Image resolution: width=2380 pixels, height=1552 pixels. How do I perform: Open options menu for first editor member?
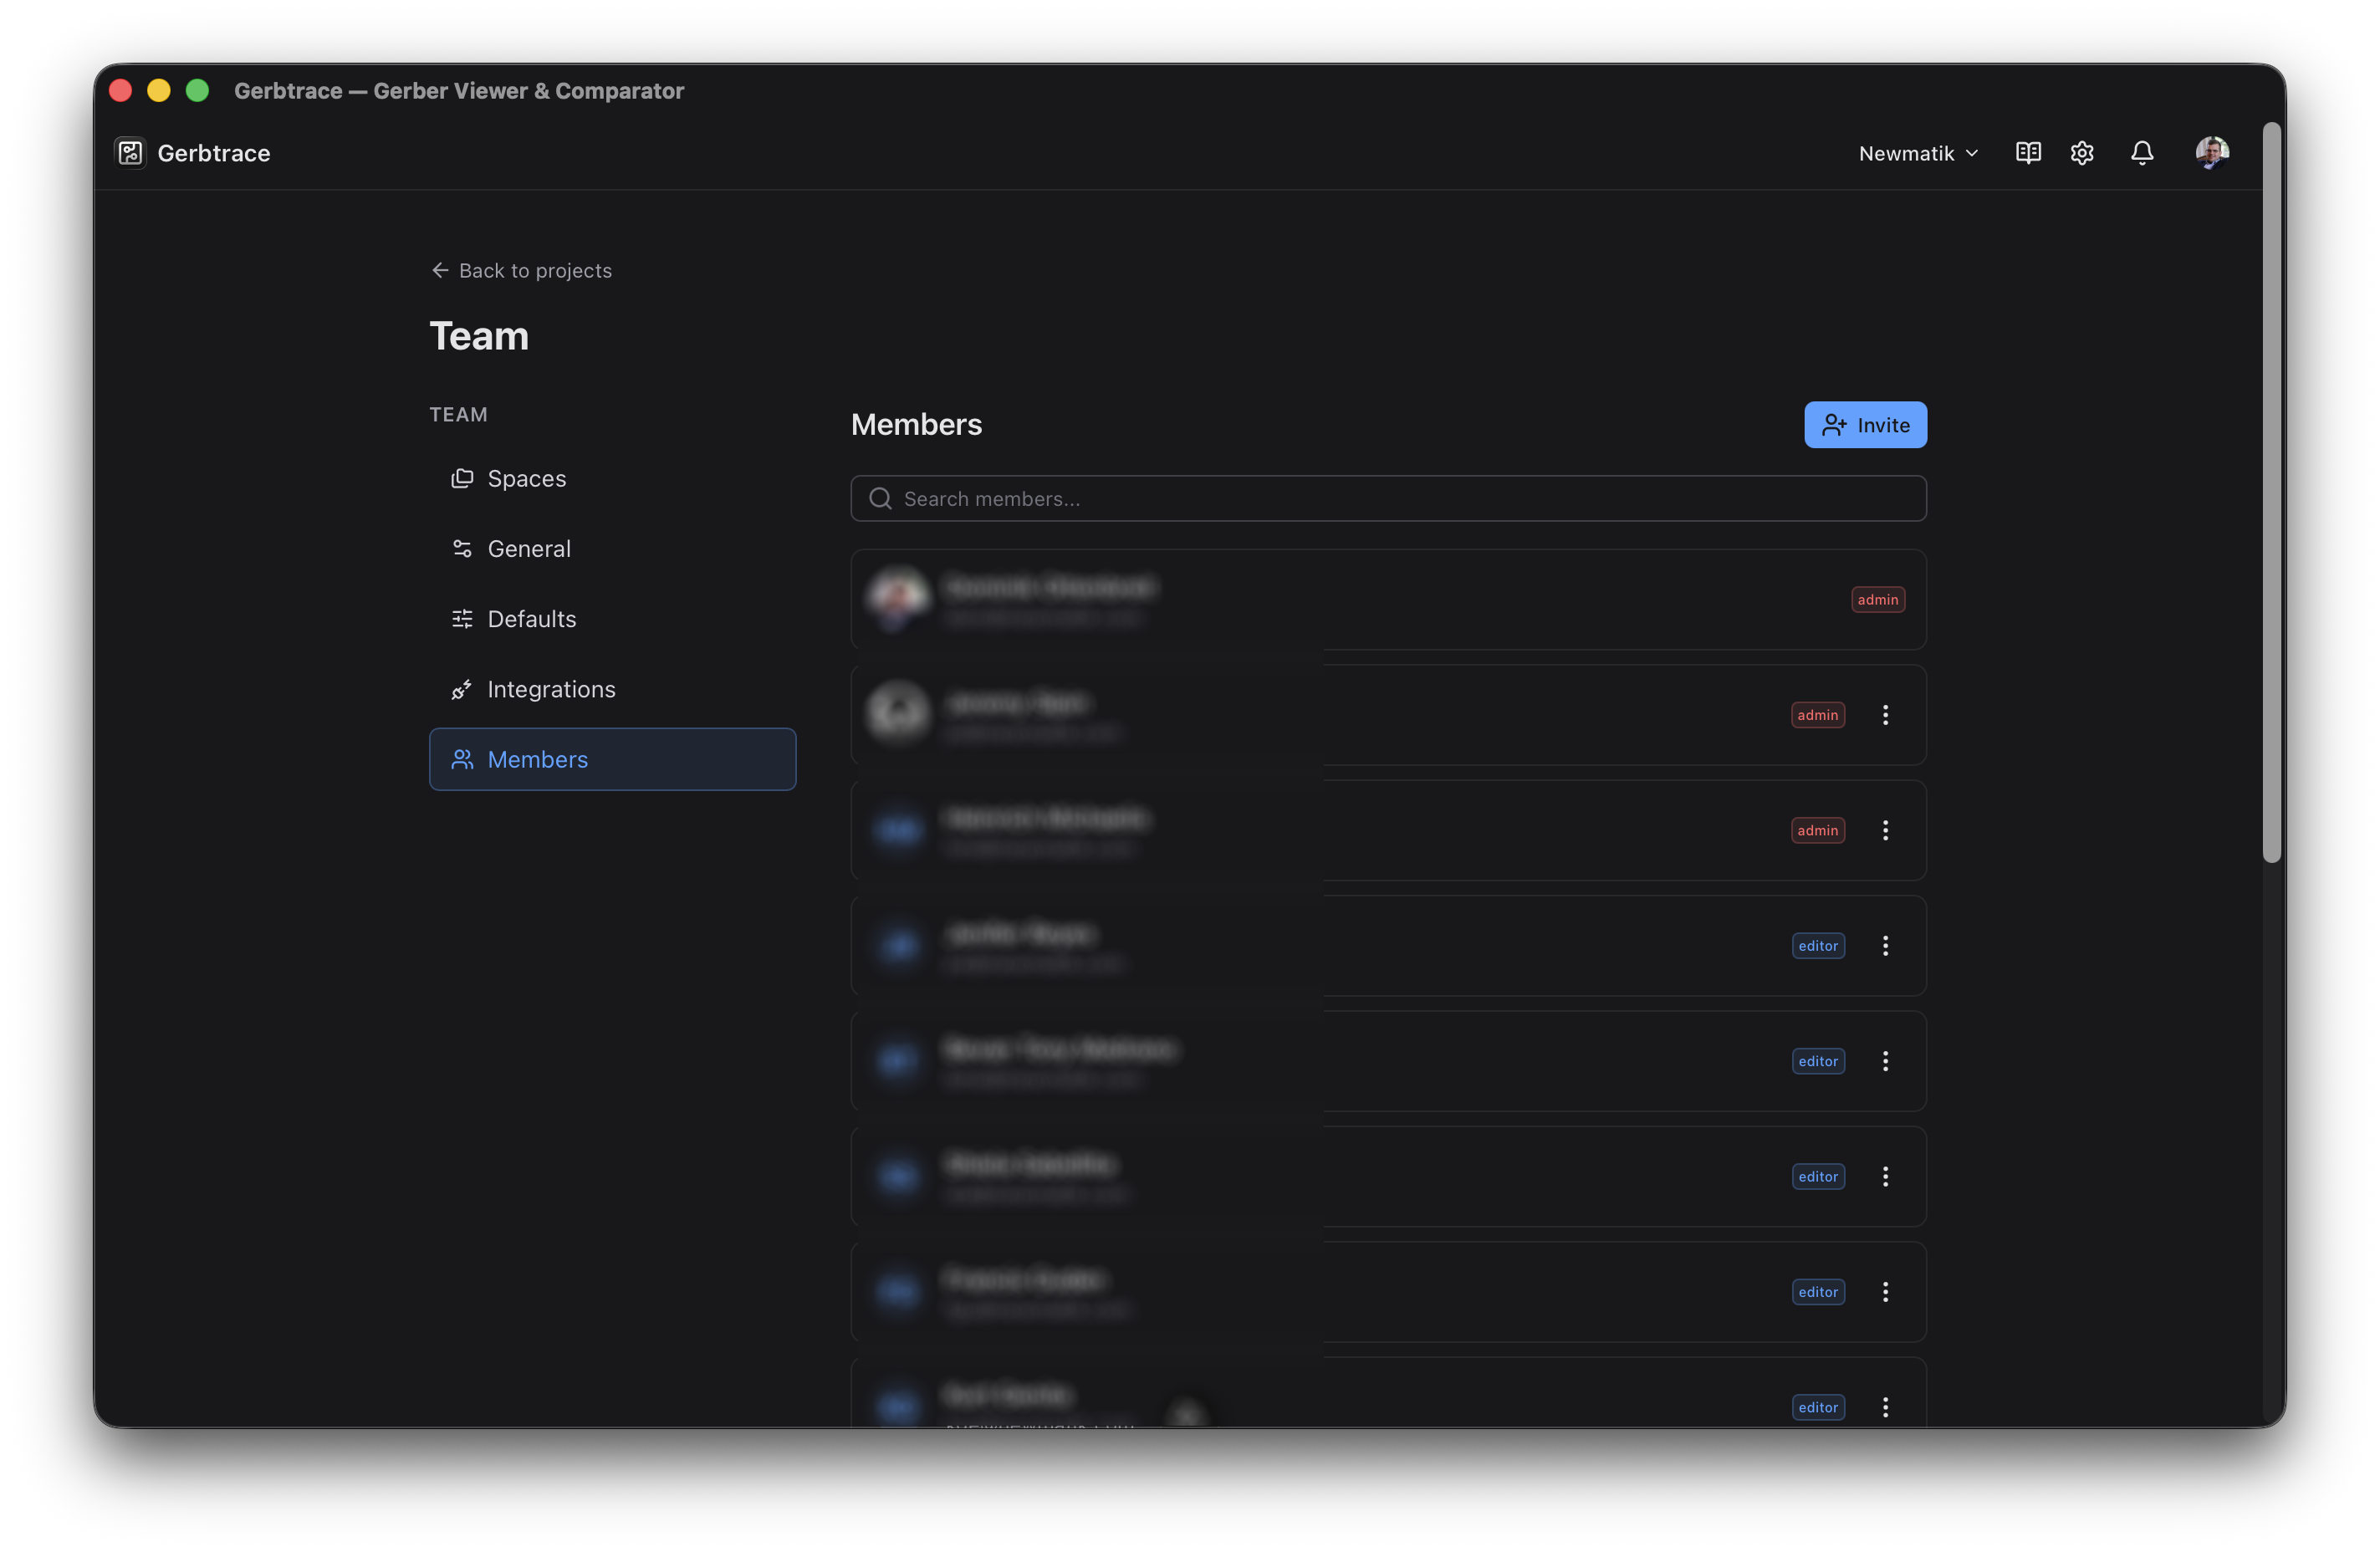(x=1885, y=946)
